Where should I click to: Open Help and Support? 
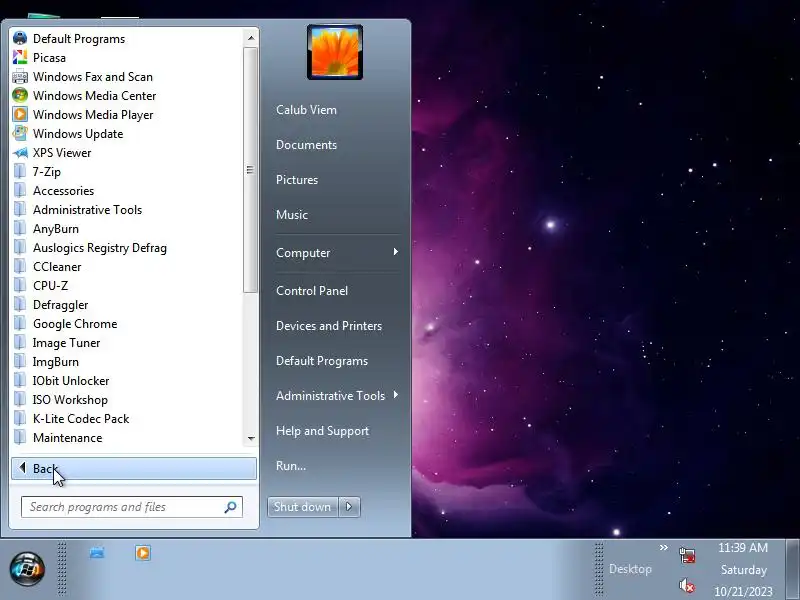322,431
